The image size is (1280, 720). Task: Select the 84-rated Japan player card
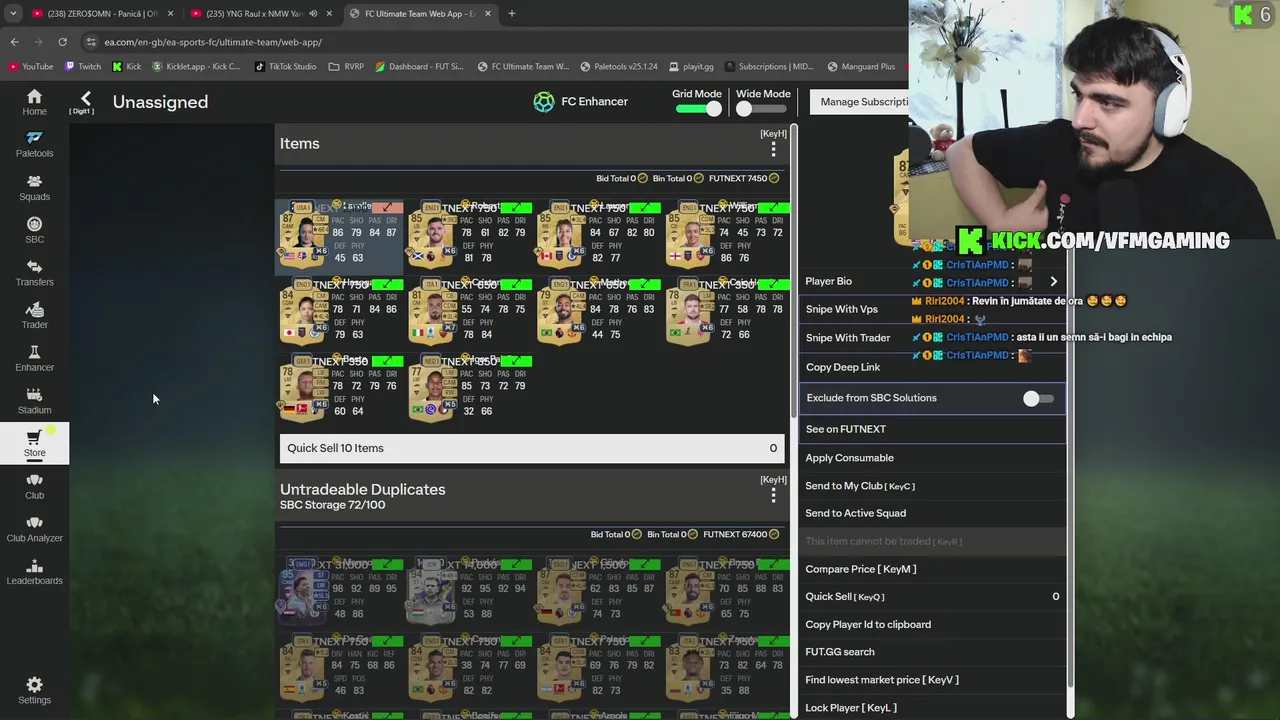[339, 312]
